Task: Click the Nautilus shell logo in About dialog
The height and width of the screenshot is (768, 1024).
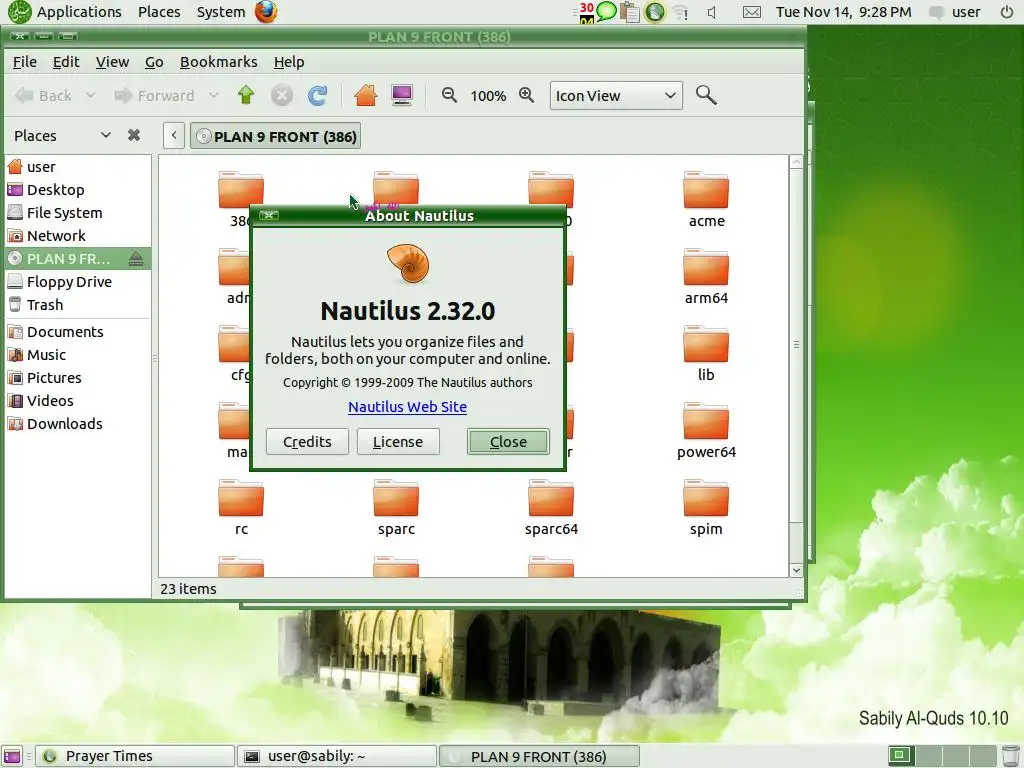Action: [408, 264]
